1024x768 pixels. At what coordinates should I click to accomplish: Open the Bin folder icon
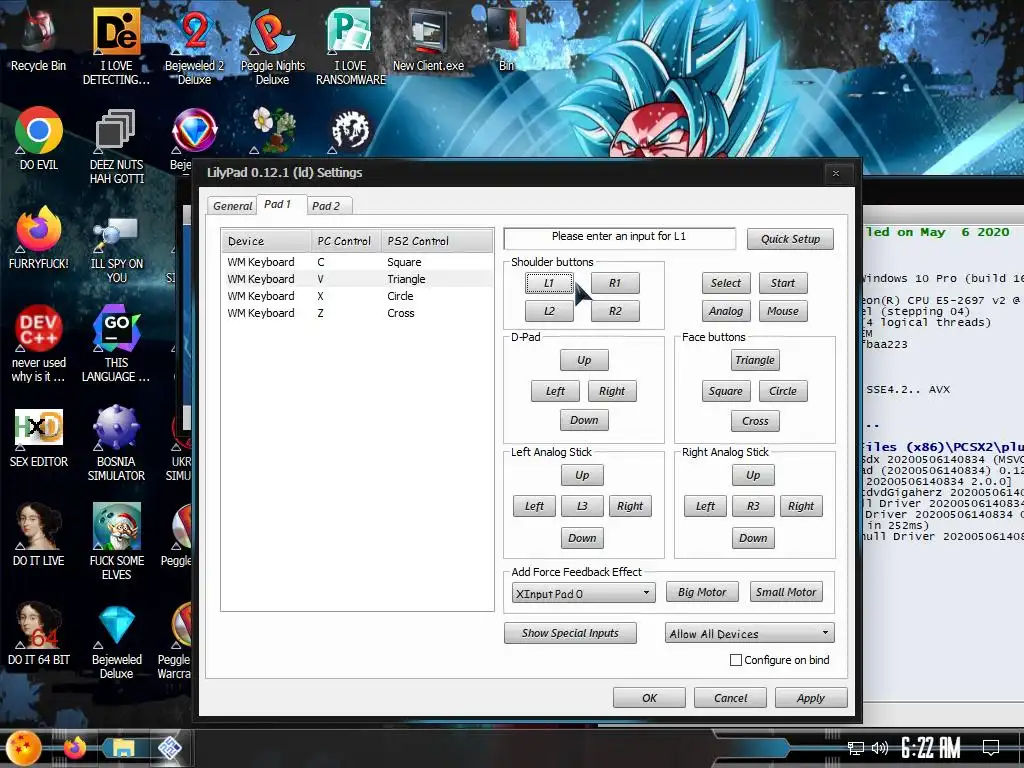pyautogui.click(x=506, y=39)
